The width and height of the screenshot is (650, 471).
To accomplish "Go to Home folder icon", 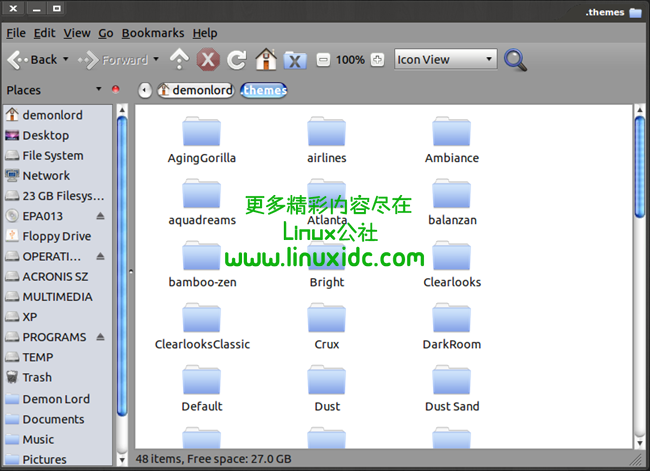I will (x=266, y=60).
